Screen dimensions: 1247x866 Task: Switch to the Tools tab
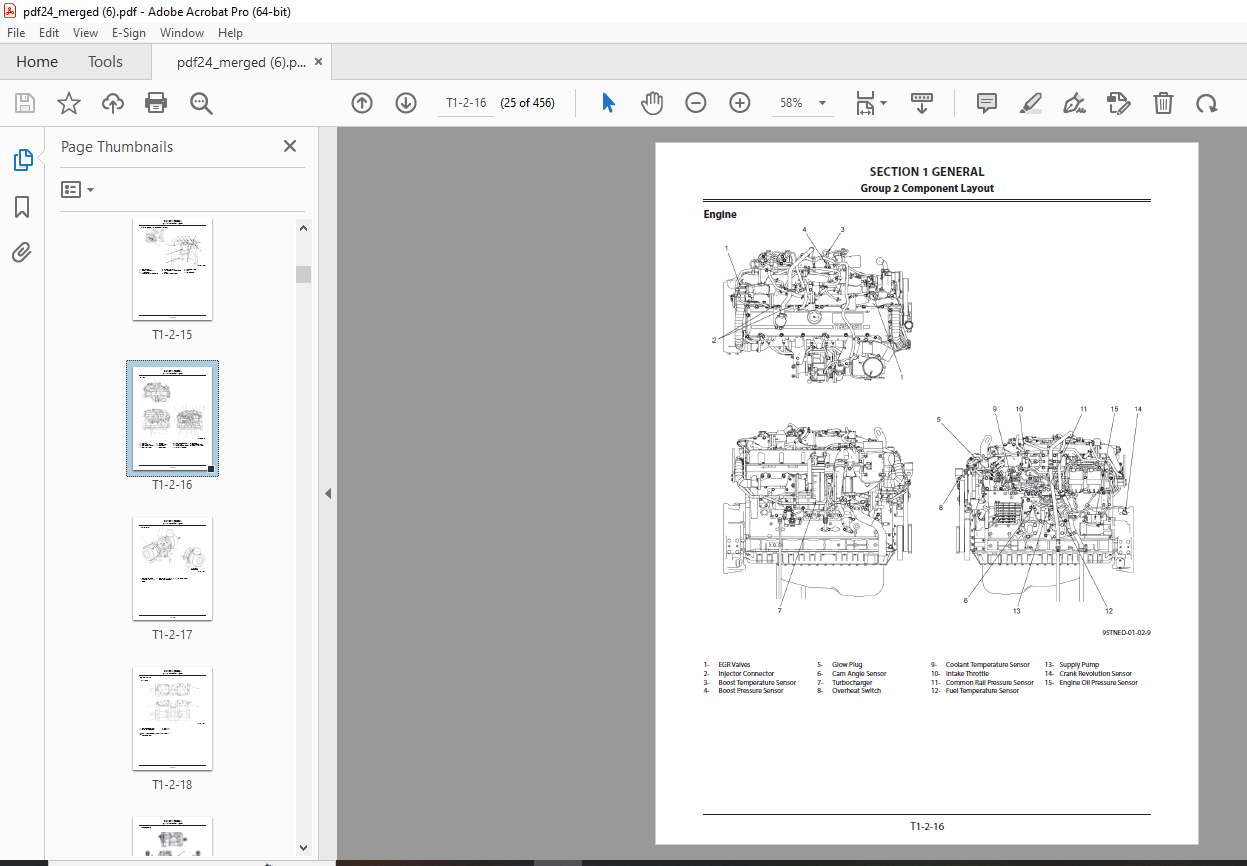click(x=105, y=62)
